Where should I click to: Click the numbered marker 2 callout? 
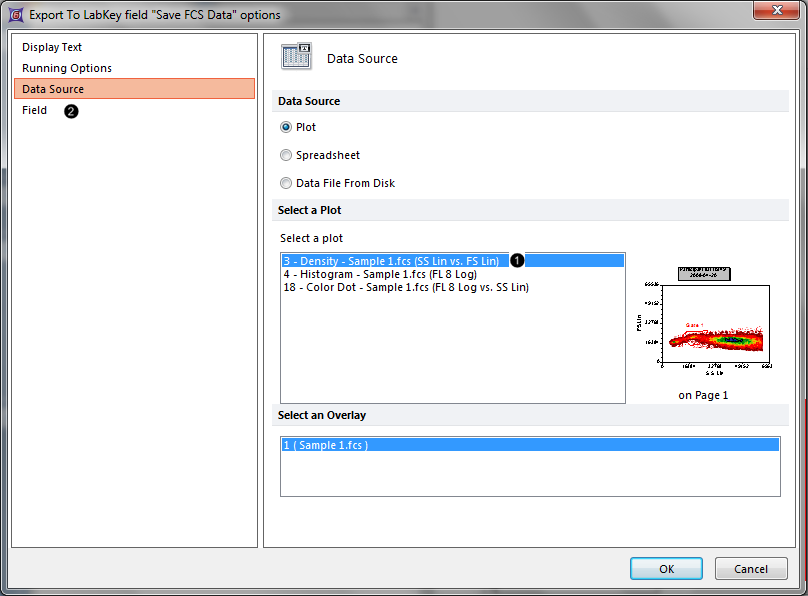click(x=71, y=111)
